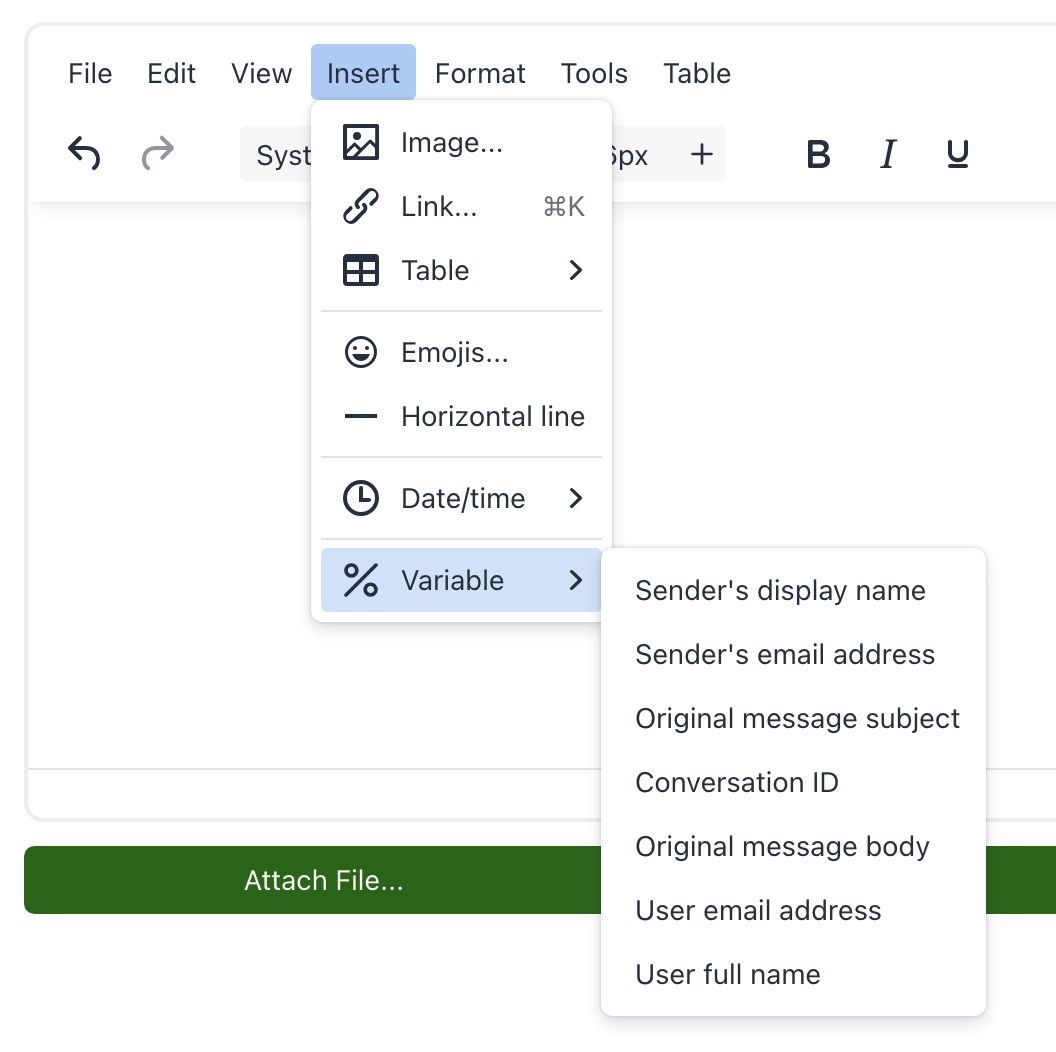
Task: Insert User email address variable
Action: click(793, 910)
